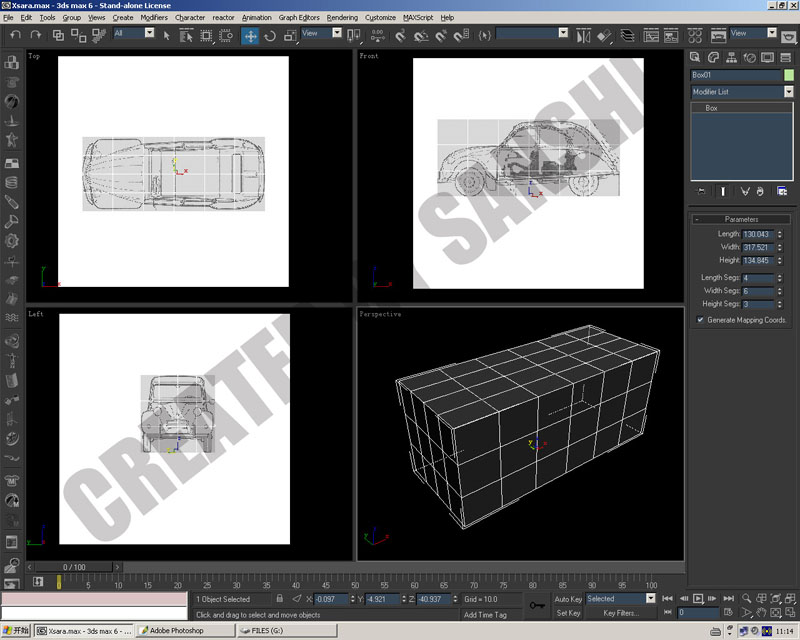Open the Hierarchy command panel
Viewport: 800px width, 640px height.
point(731,57)
